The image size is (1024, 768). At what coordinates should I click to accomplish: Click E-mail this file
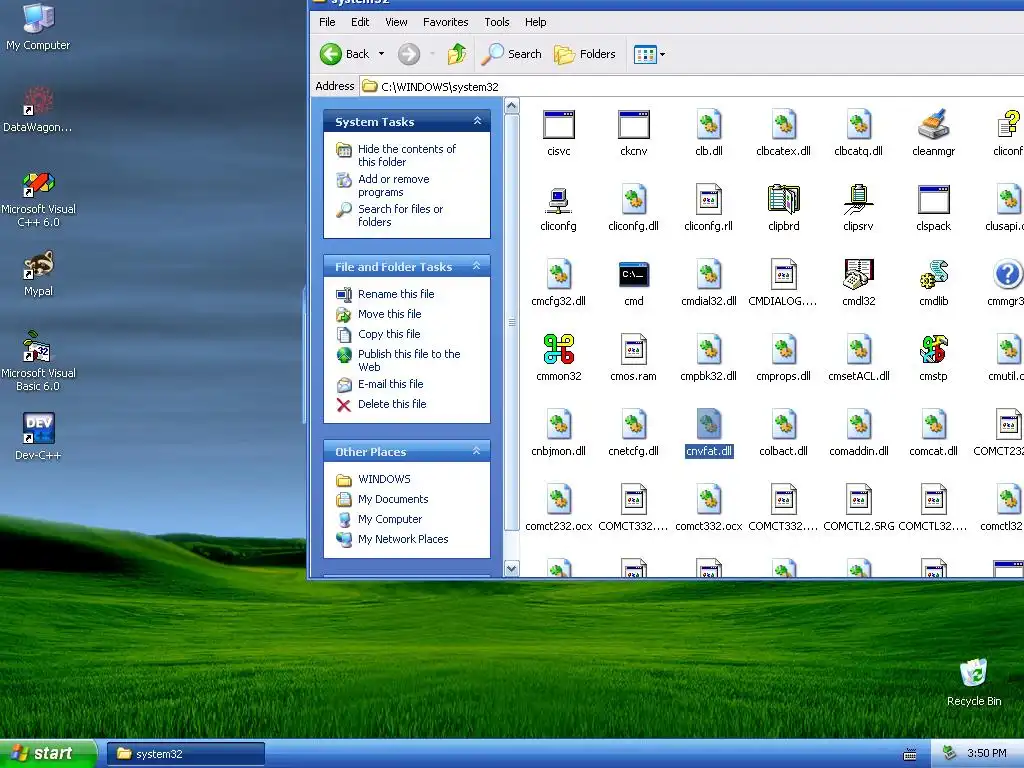(x=390, y=384)
